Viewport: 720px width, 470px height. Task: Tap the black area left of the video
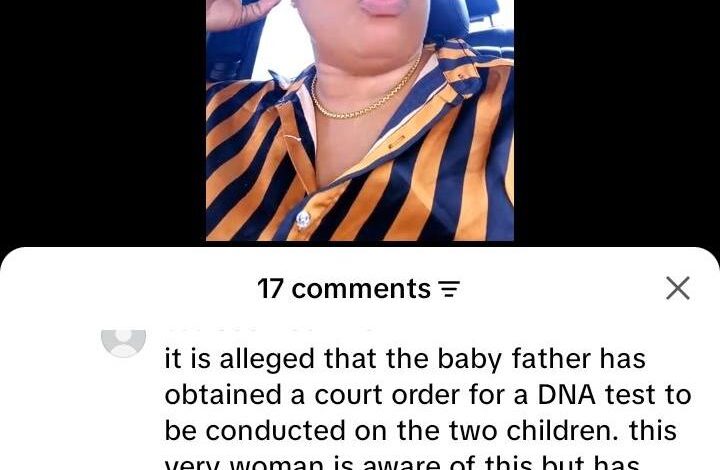[x=103, y=120]
